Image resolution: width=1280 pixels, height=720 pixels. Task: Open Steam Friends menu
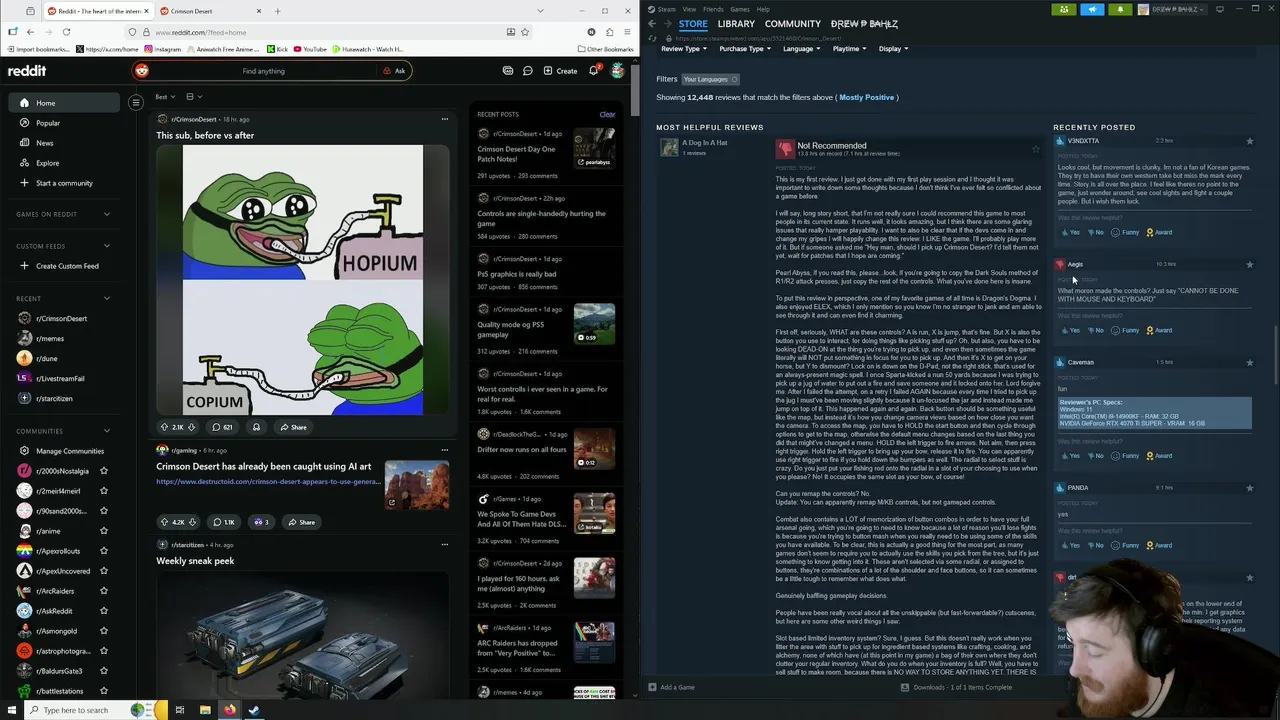click(x=713, y=9)
